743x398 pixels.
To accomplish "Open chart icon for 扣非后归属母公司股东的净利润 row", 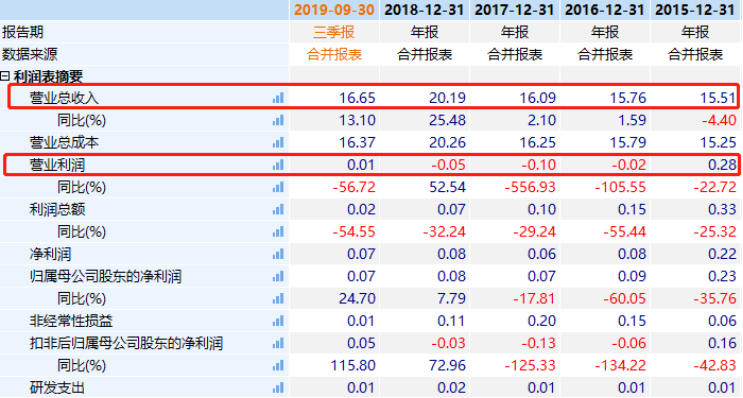I will coord(278,344).
